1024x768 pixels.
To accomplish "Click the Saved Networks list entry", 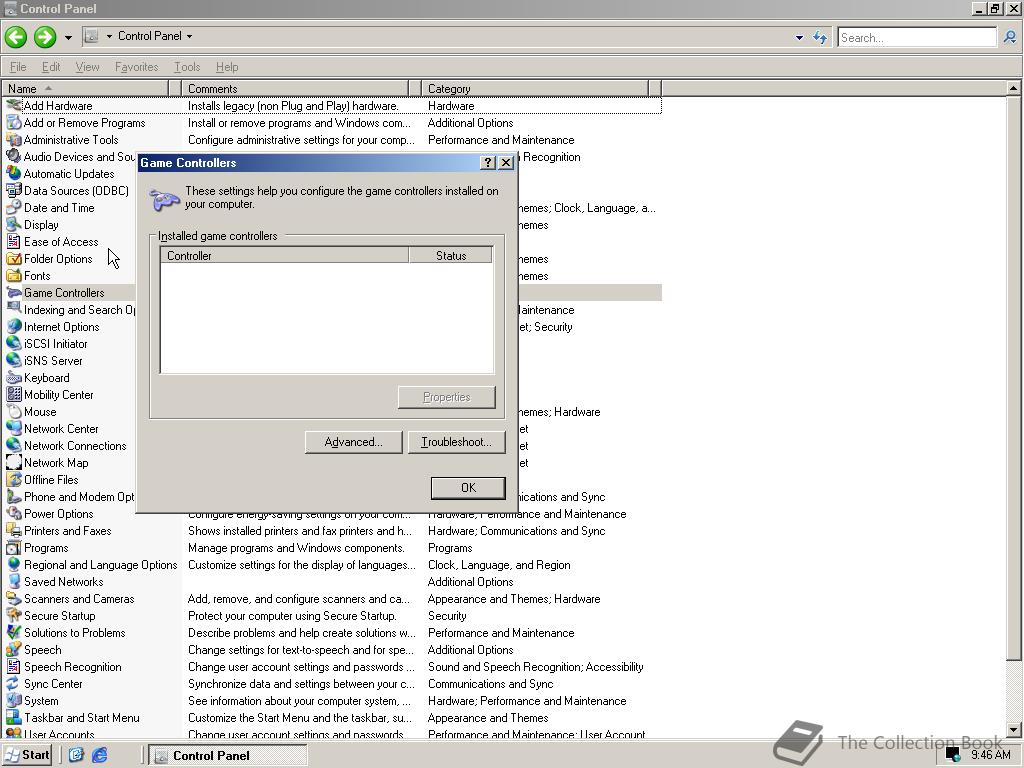I will (x=63, y=581).
